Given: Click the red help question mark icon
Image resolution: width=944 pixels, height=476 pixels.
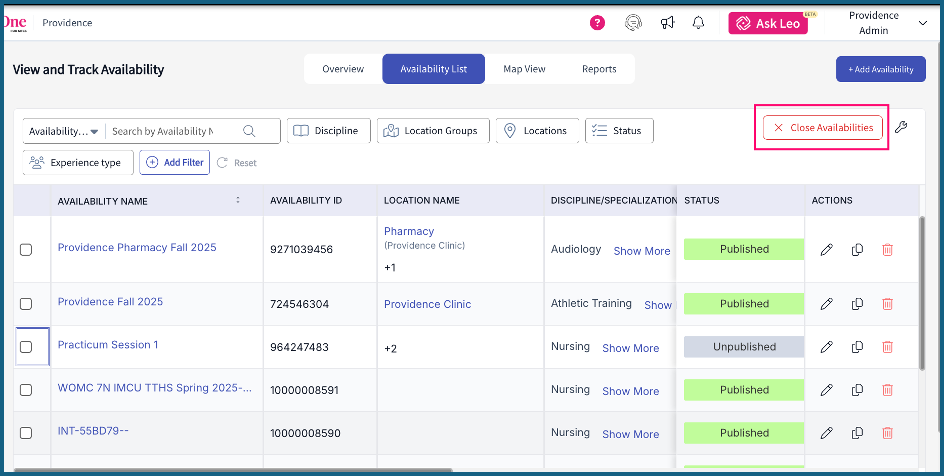Looking at the screenshot, I should coord(597,23).
